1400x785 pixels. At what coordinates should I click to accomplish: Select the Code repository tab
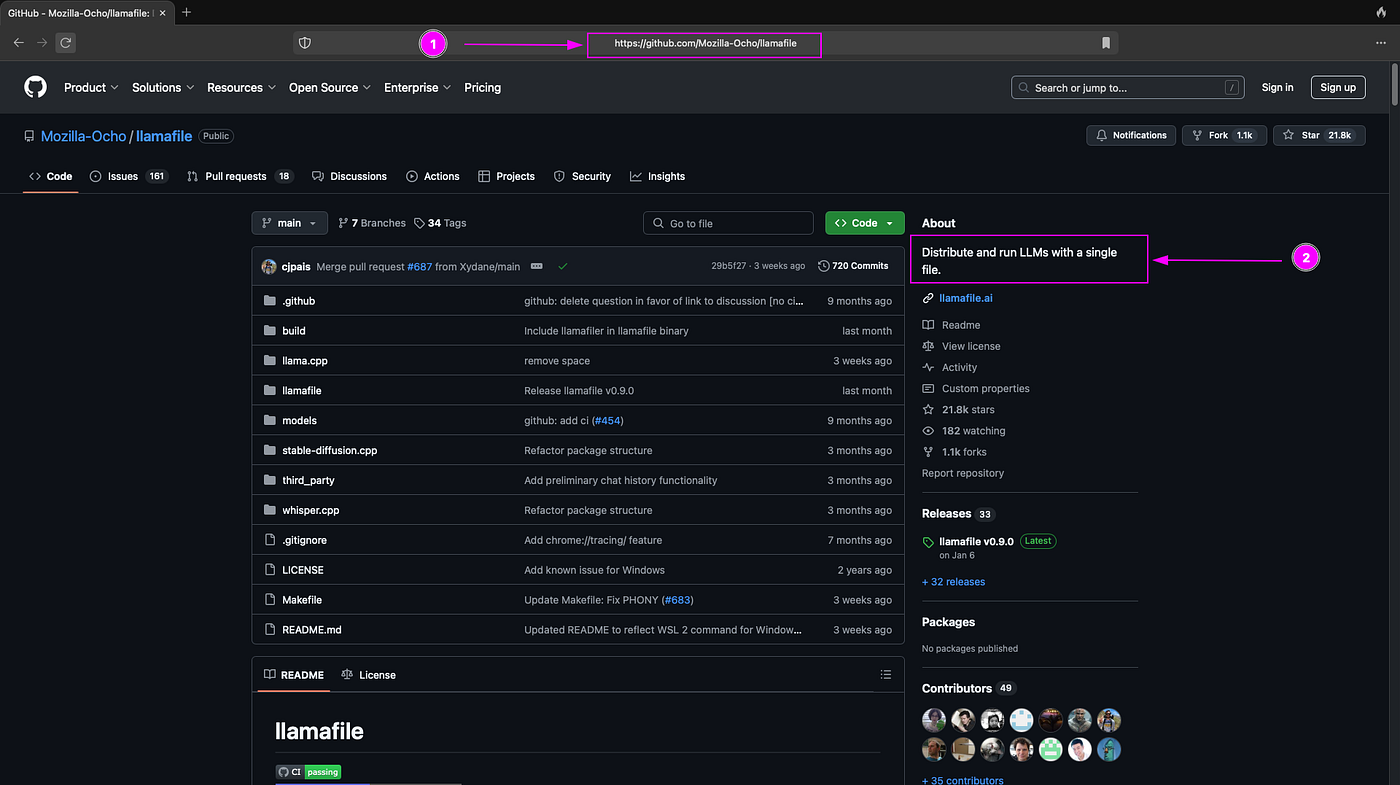click(x=51, y=176)
